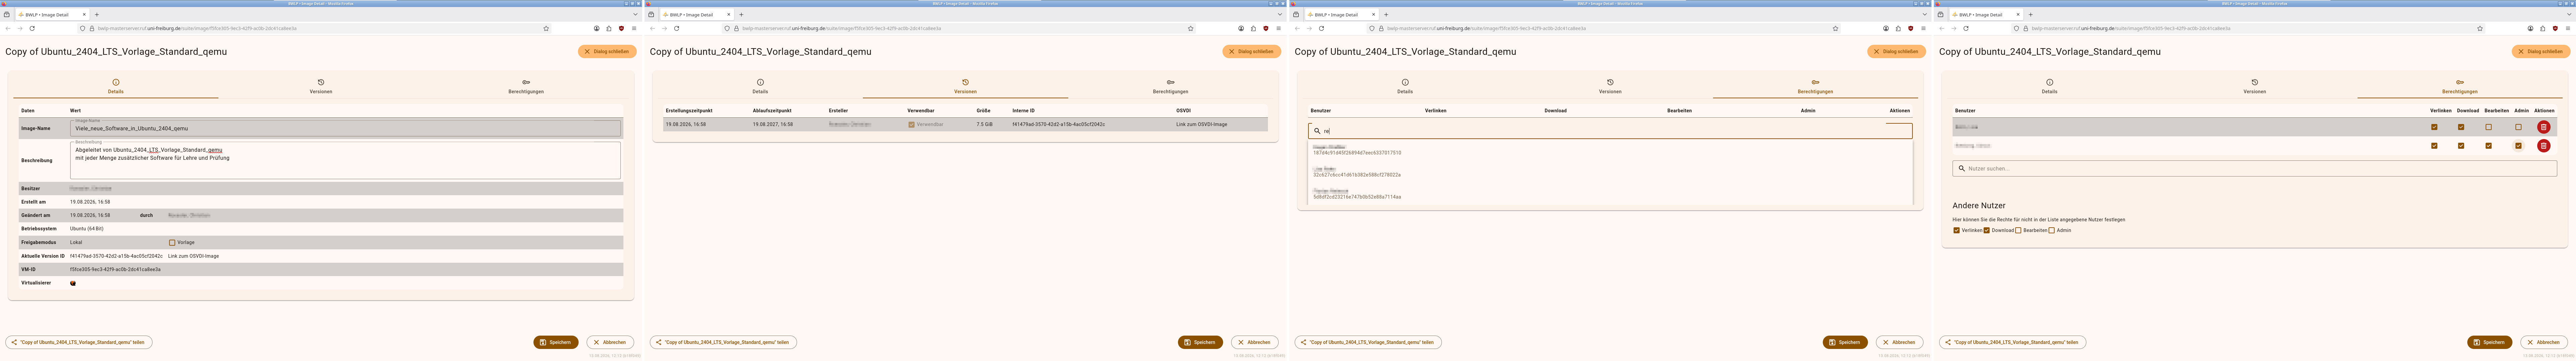Click the share "teilen" button in Versionen-view window
The image size is (2576, 361).
(723, 342)
